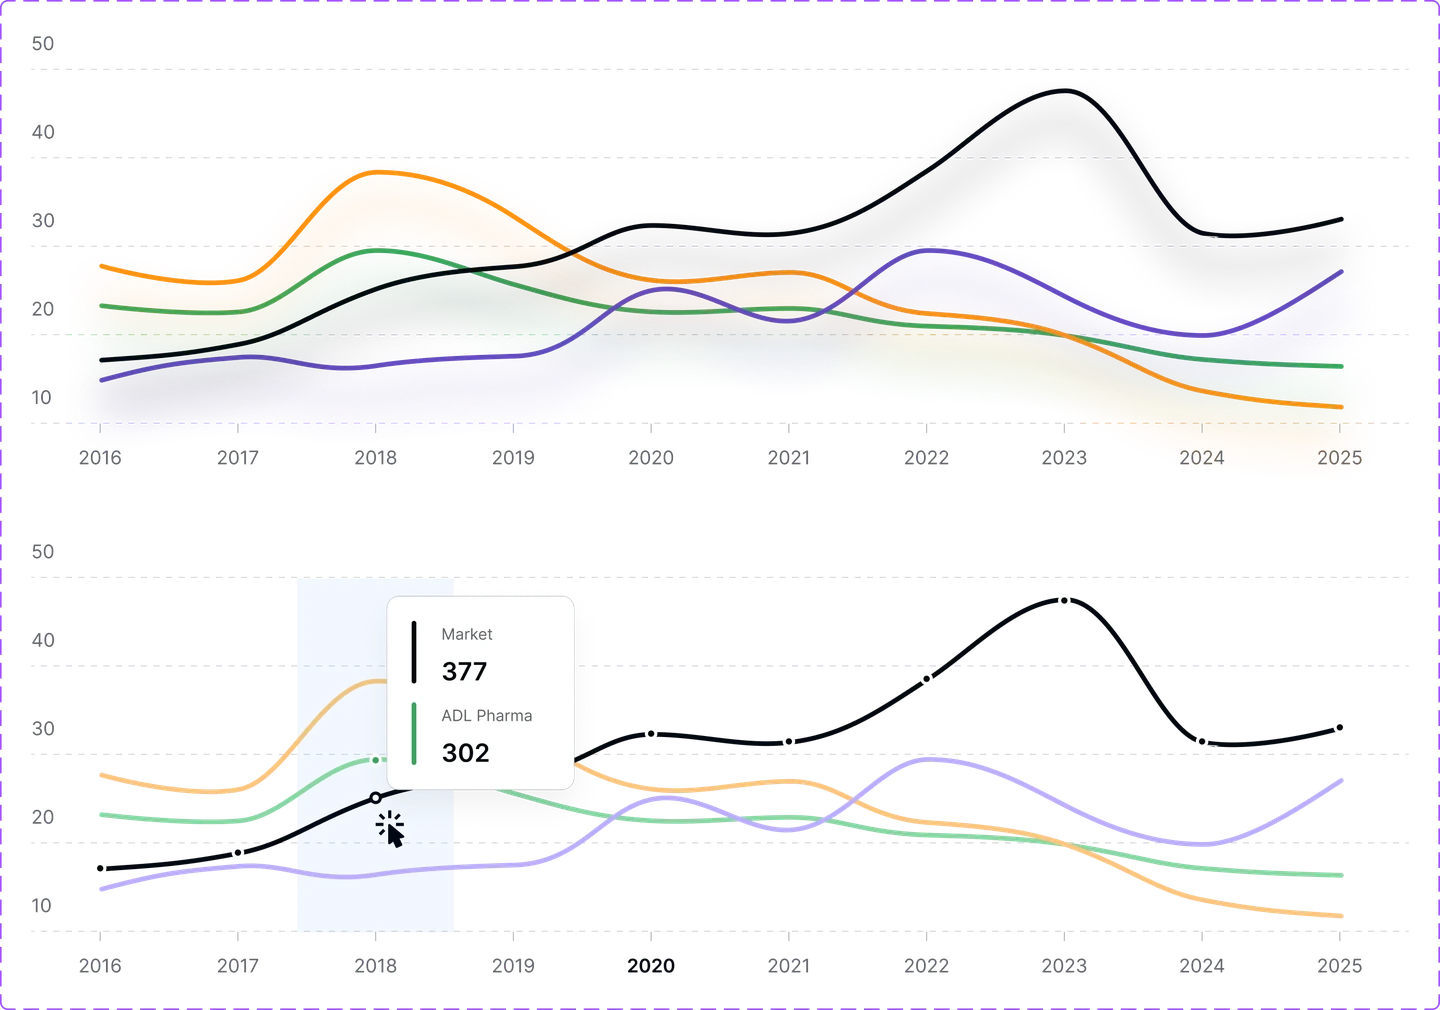Select the "2022" axis label in the upper chart
The width and height of the screenshot is (1440, 1010).
(x=927, y=458)
